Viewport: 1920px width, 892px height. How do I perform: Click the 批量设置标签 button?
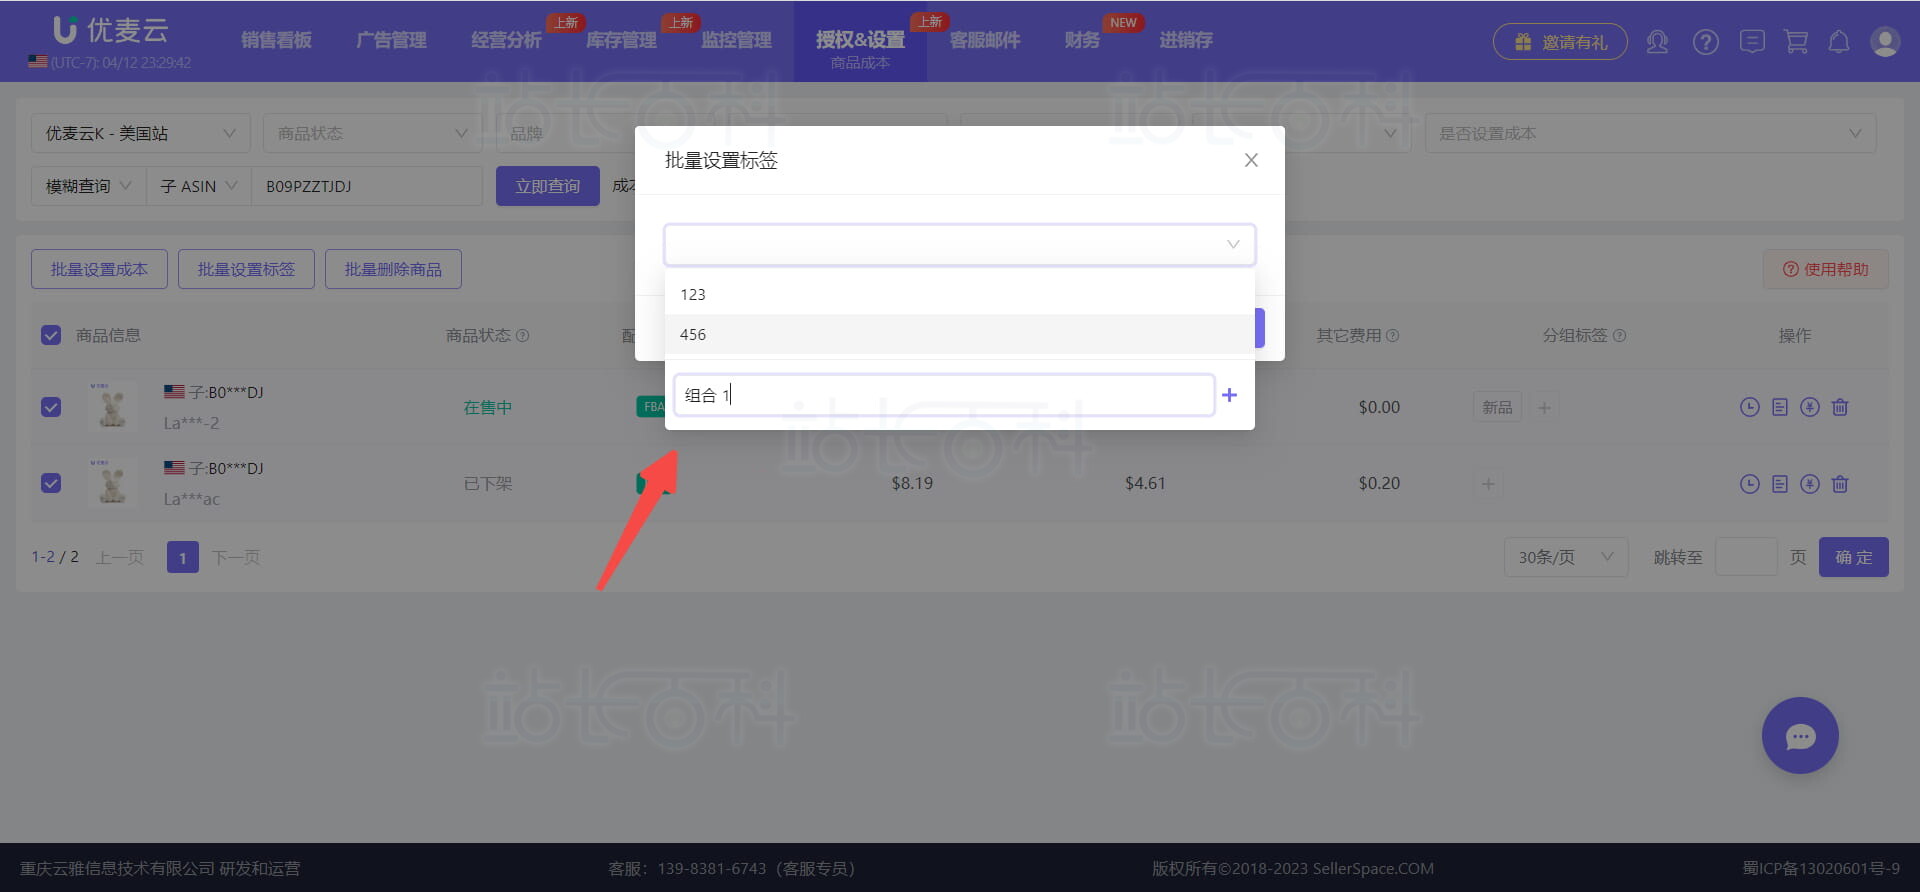tap(246, 269)
